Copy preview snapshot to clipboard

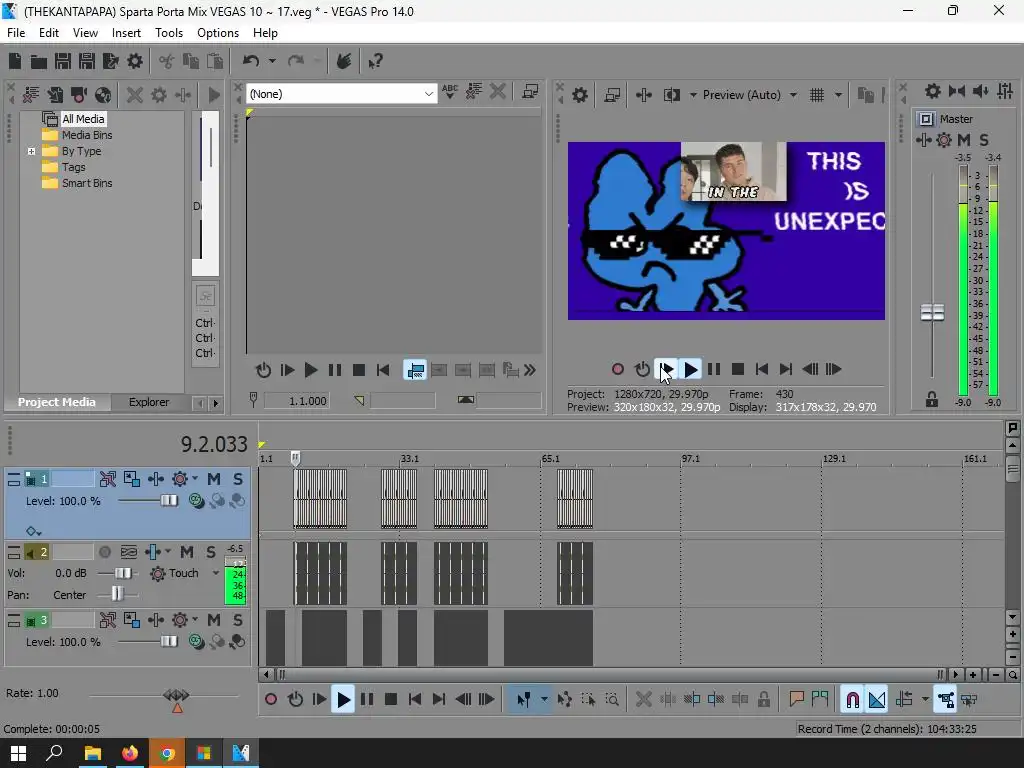[865, 95]
